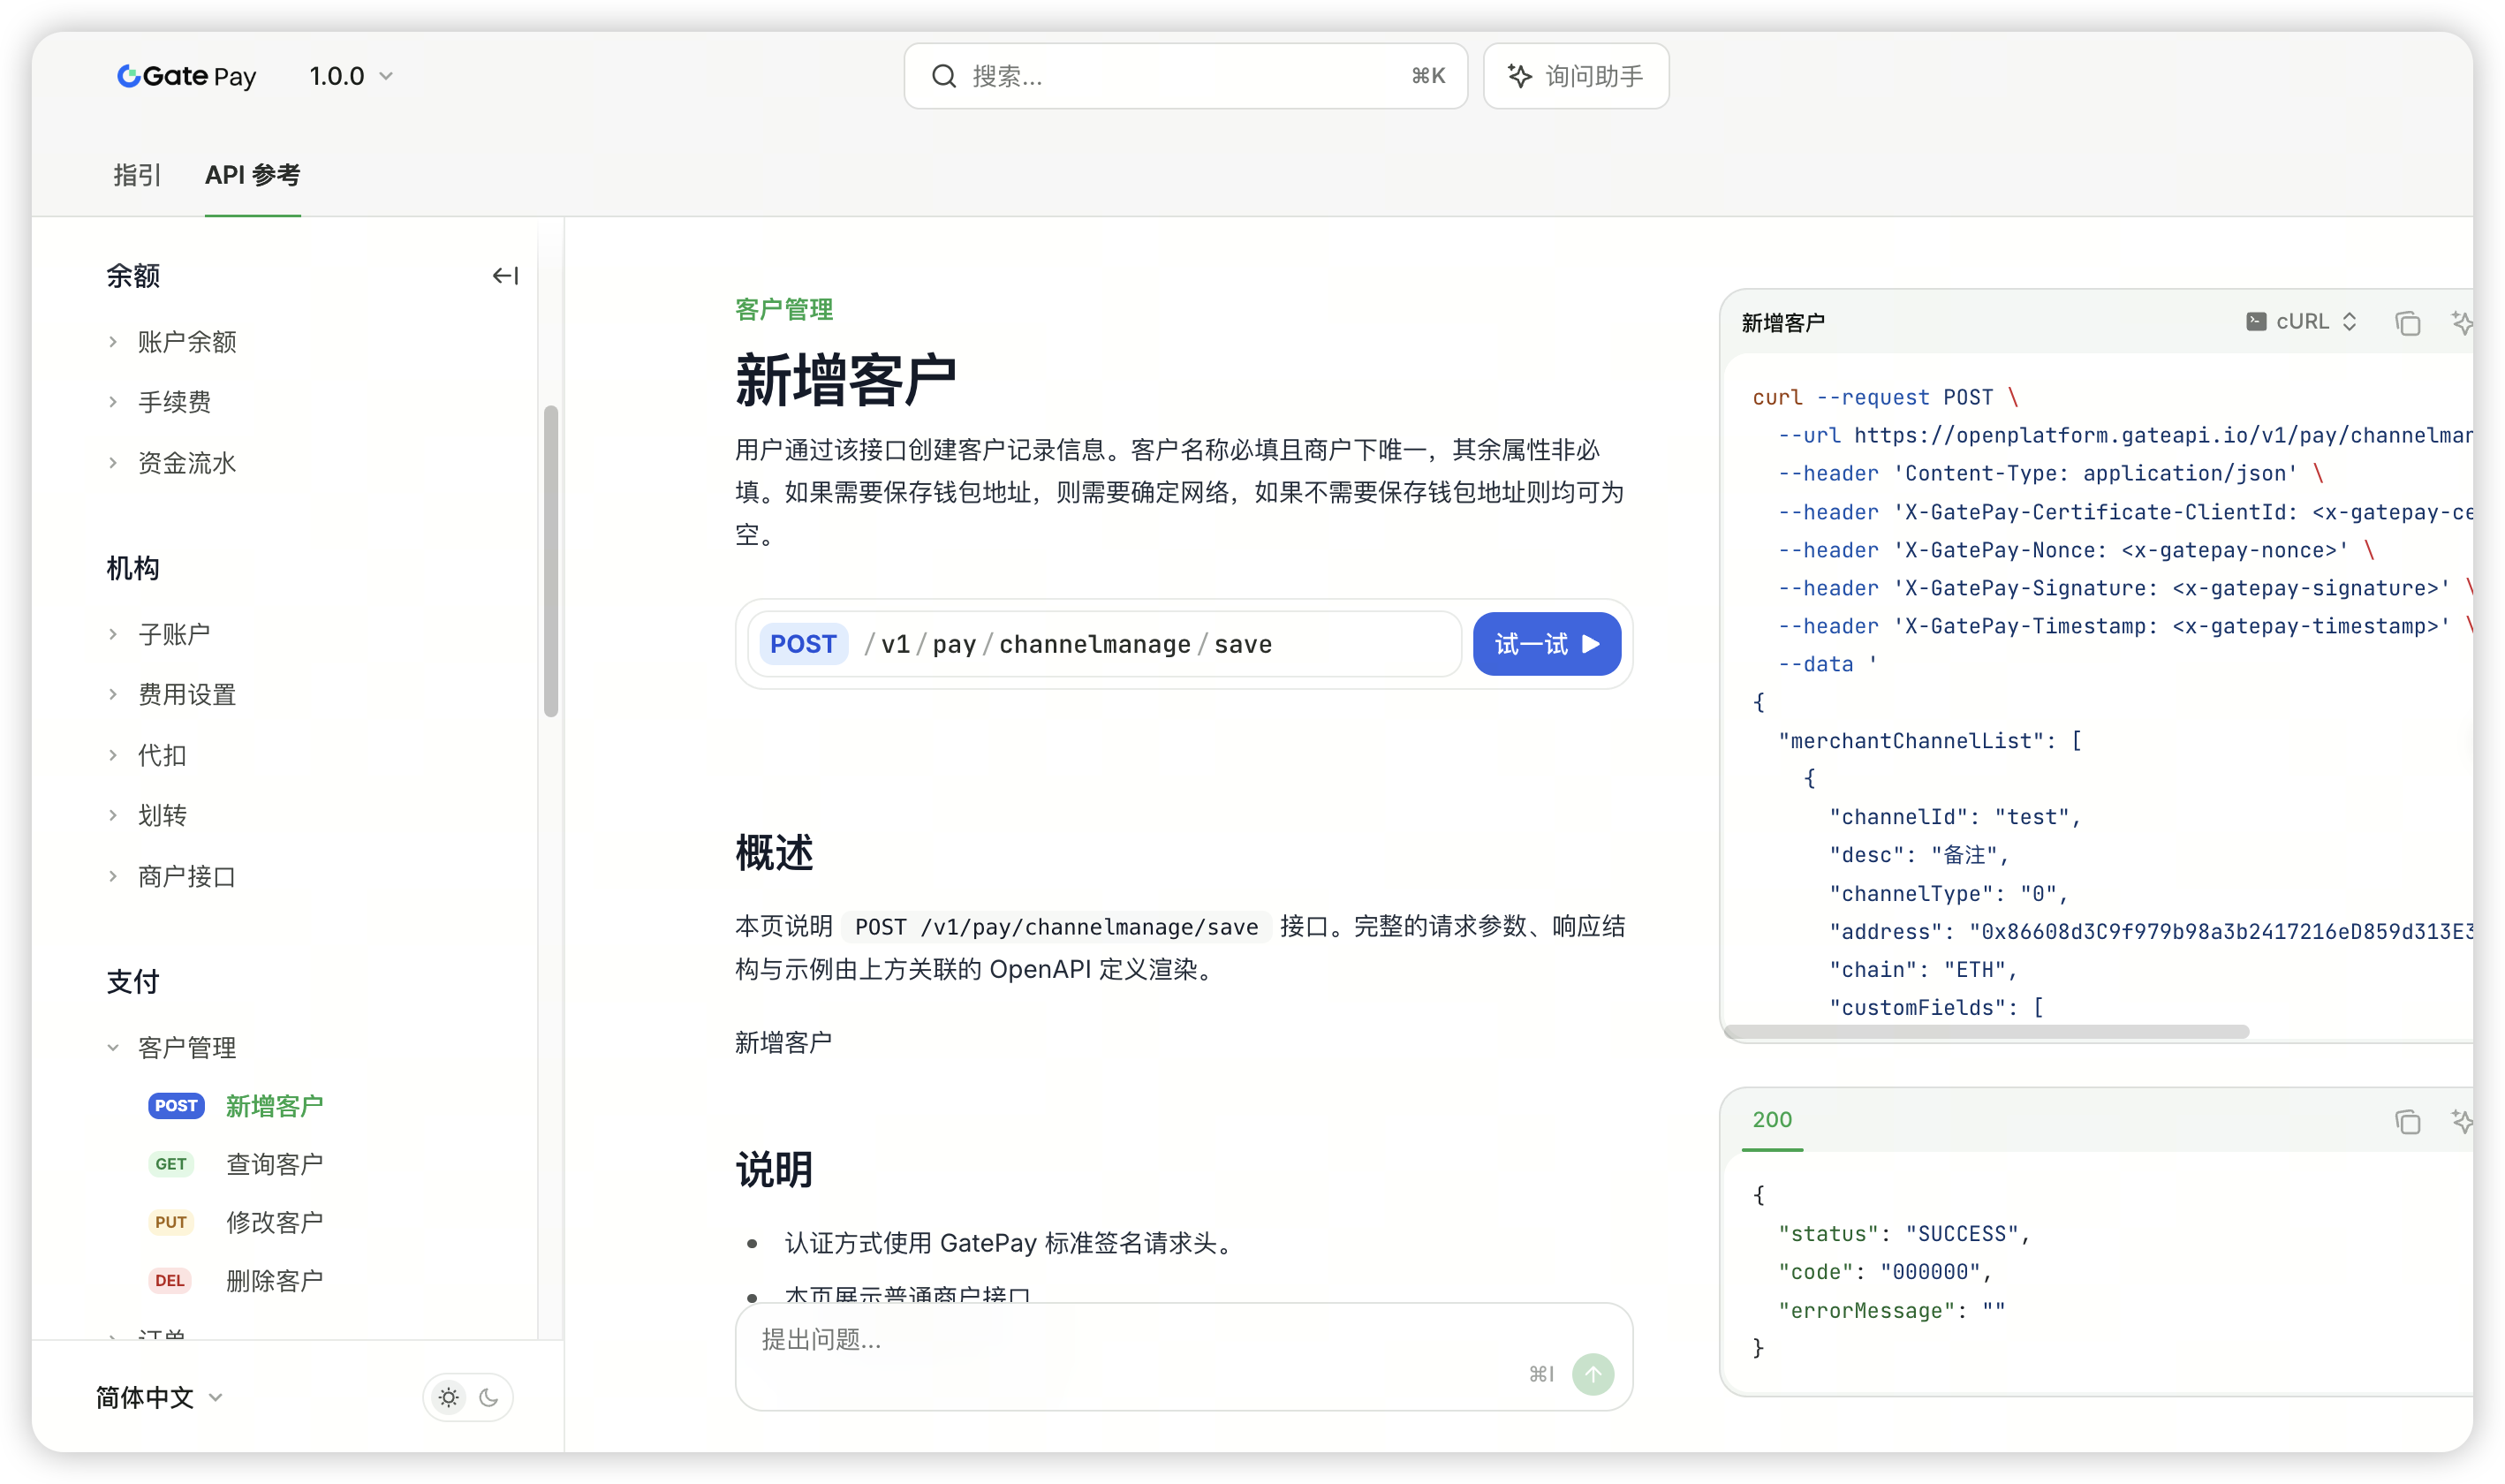Image resolution: width=2505 pixels, height=1484 pixels.
Task: Click the 说明 heading
Action: [x=774, y=1169]
